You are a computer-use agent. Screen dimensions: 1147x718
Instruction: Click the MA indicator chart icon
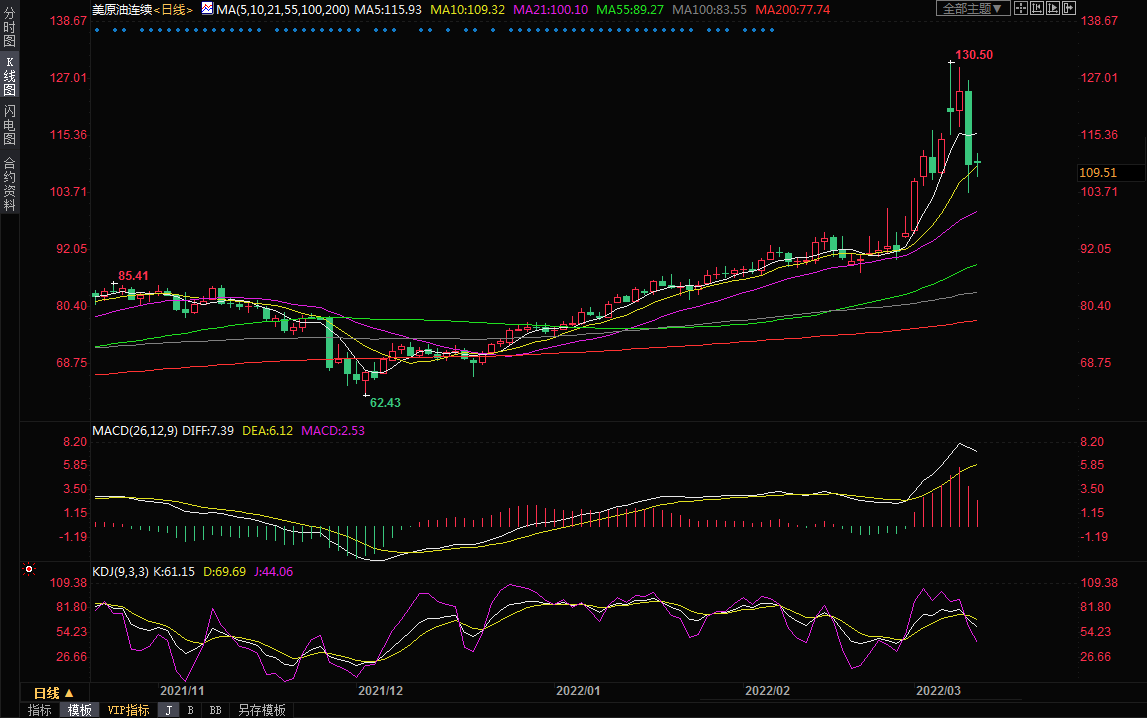point(207,8)
